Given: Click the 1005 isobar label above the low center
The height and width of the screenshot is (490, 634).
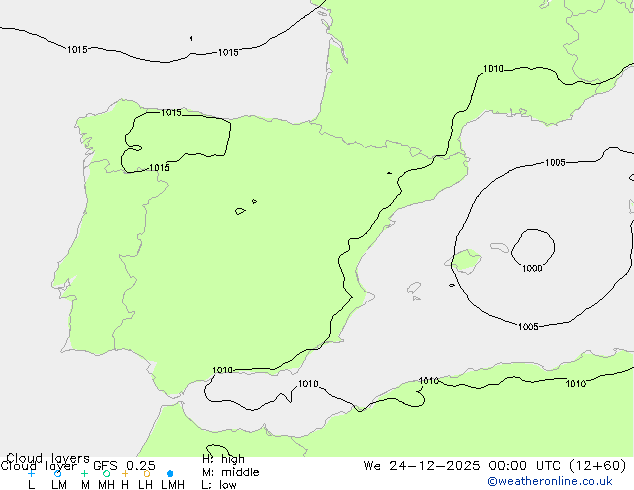Looking at the screenshot, I should point(555,163).
